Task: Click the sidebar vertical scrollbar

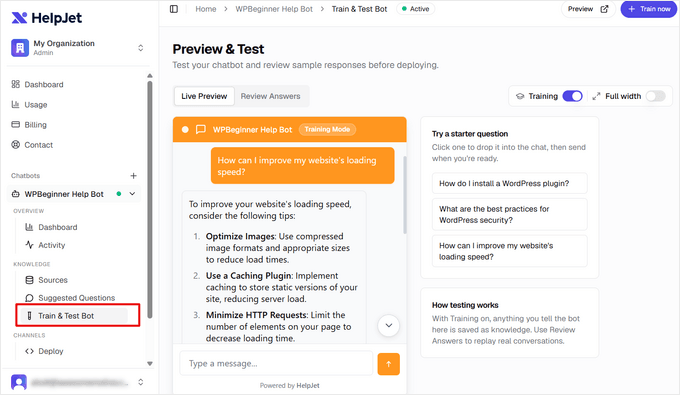Action: point(150,199)
